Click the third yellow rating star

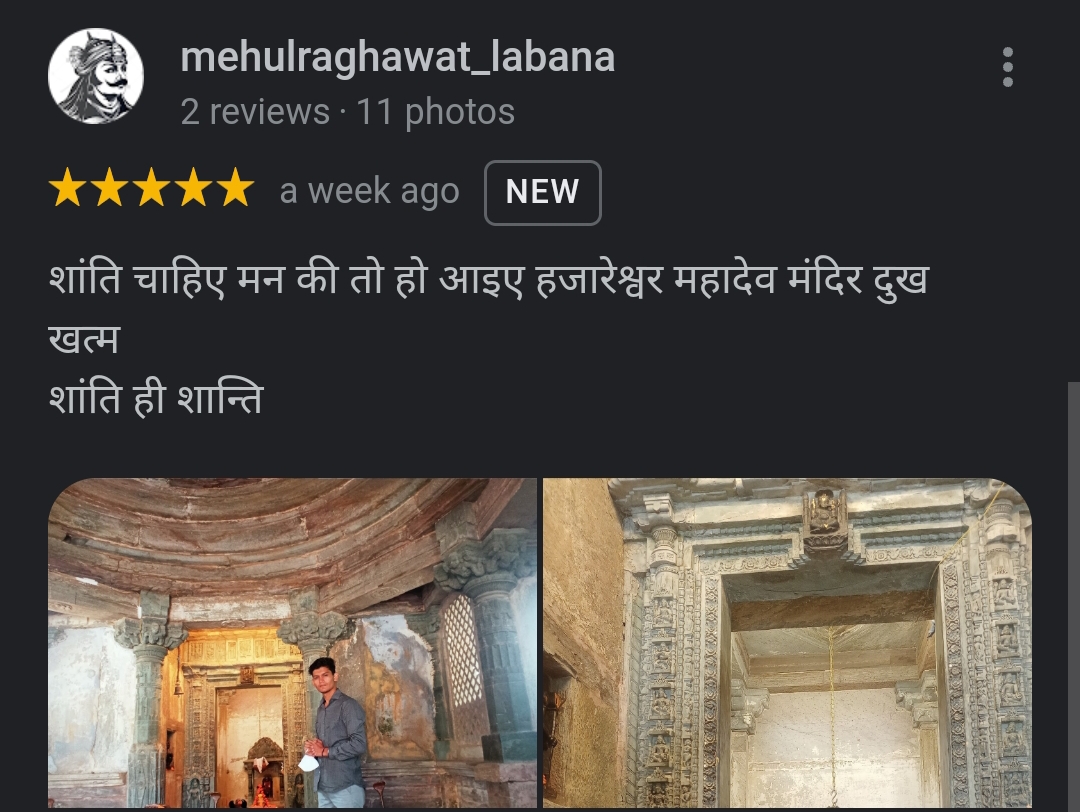(152, 188)
